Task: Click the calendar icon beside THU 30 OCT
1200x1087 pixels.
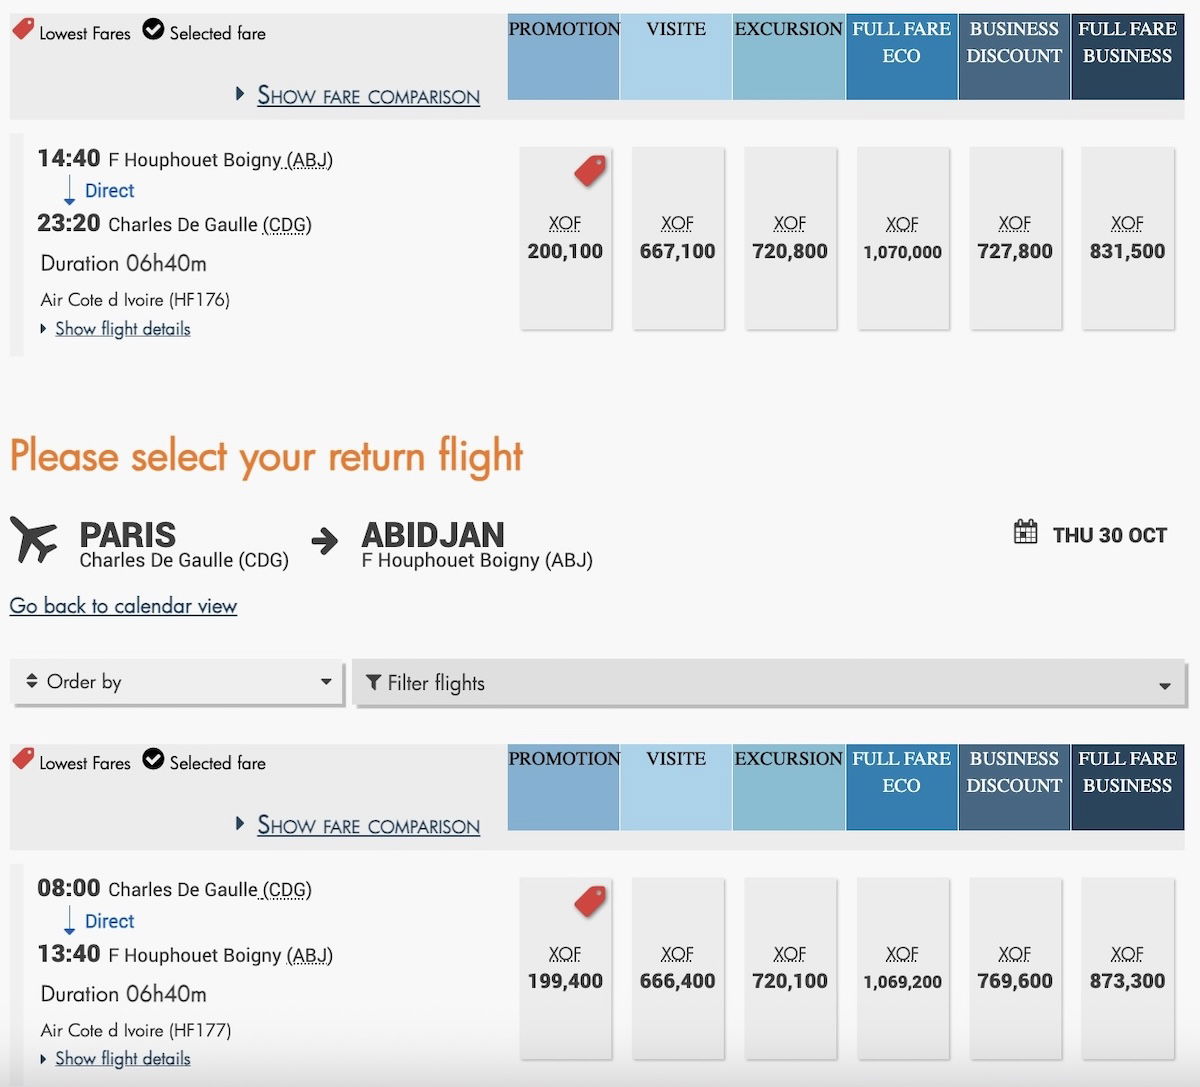Action: [x=1025, y=532]
